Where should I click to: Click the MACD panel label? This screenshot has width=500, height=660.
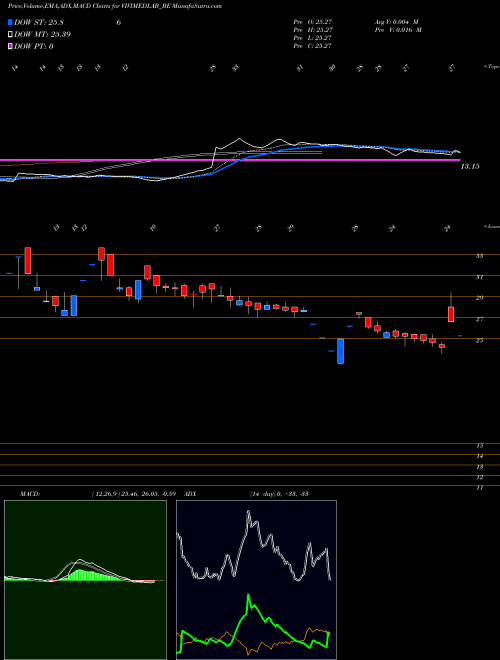pyautogui.click(x=30, y=494)
